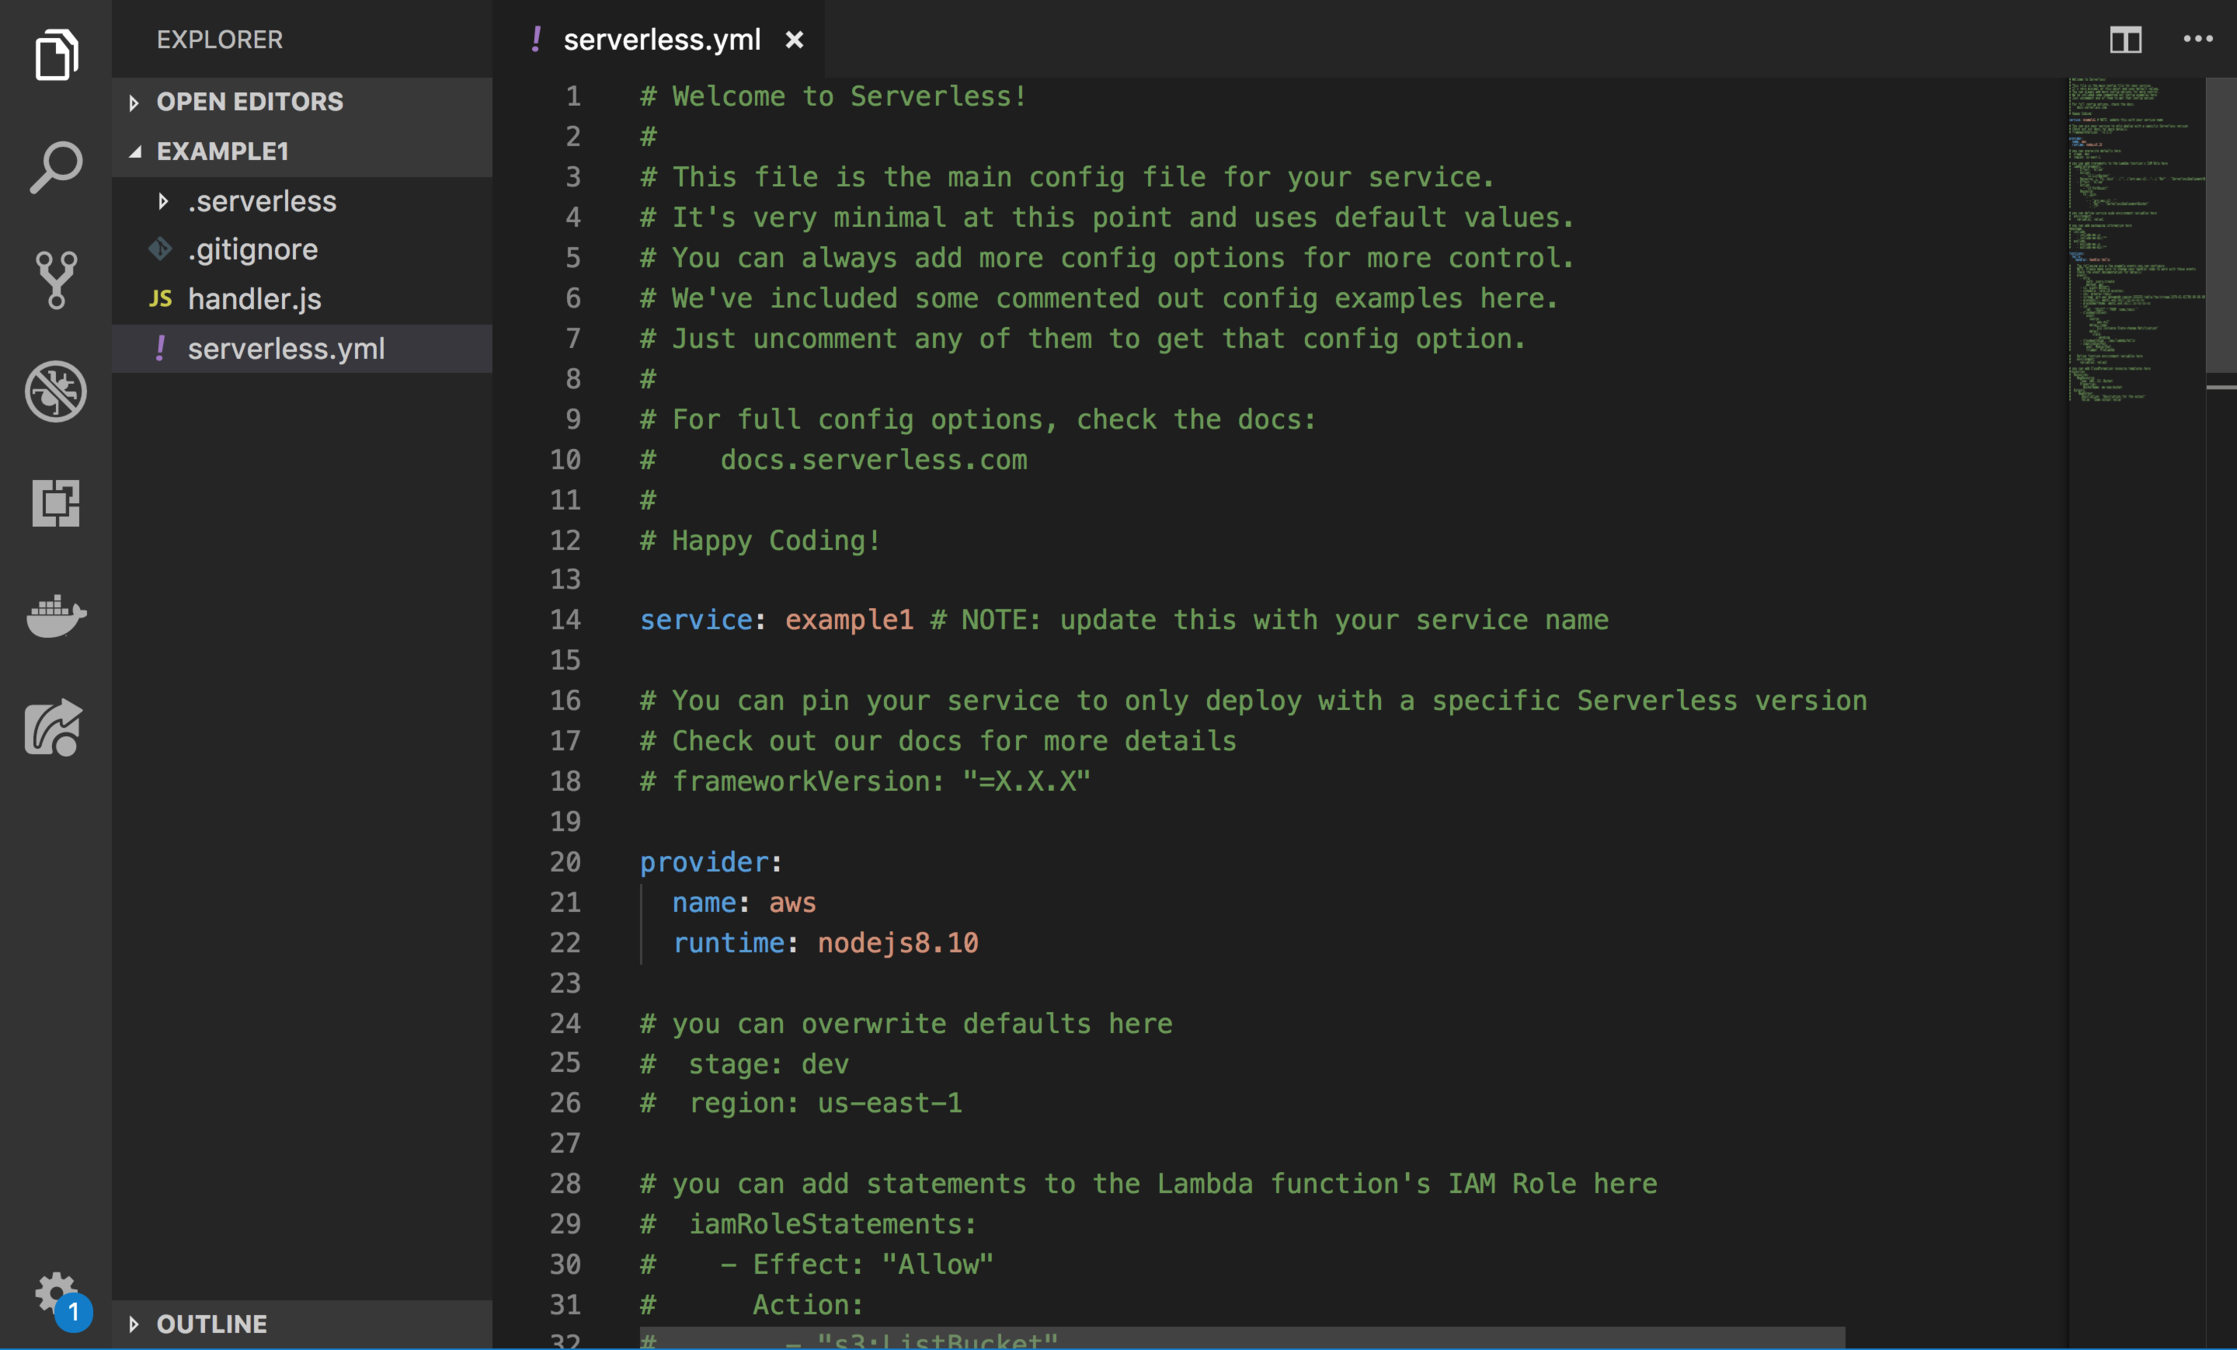The width and height of the screenshot is (2237, 1350).
Task: Click the Split Editor icon
Action: point(2125,40)
